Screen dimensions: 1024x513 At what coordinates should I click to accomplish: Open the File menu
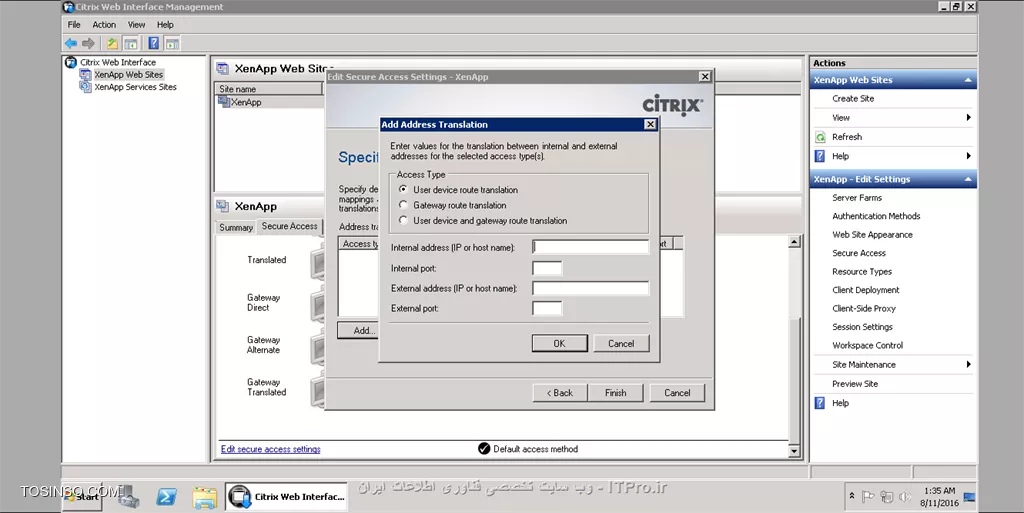(74, 25)
